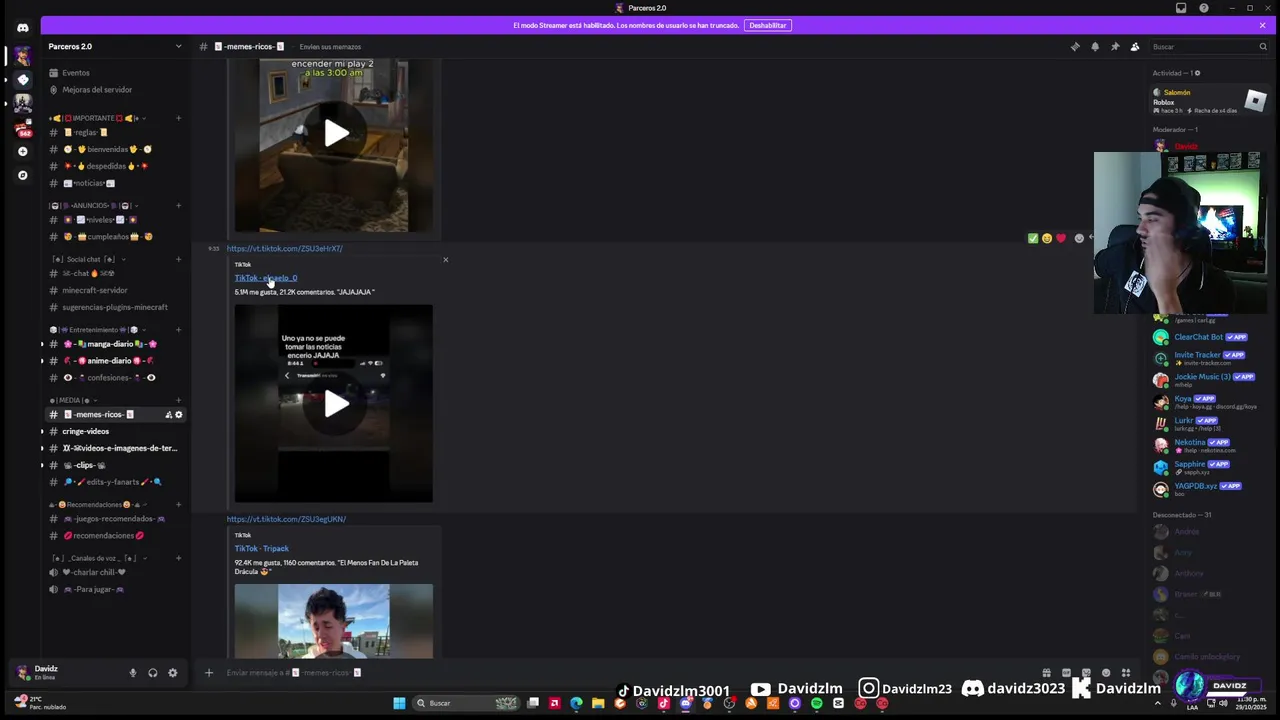The height and width of the screenshot is (720, 1280).
Task: Create channel in IMPORTANTE category plus
Action: (178, 118)
